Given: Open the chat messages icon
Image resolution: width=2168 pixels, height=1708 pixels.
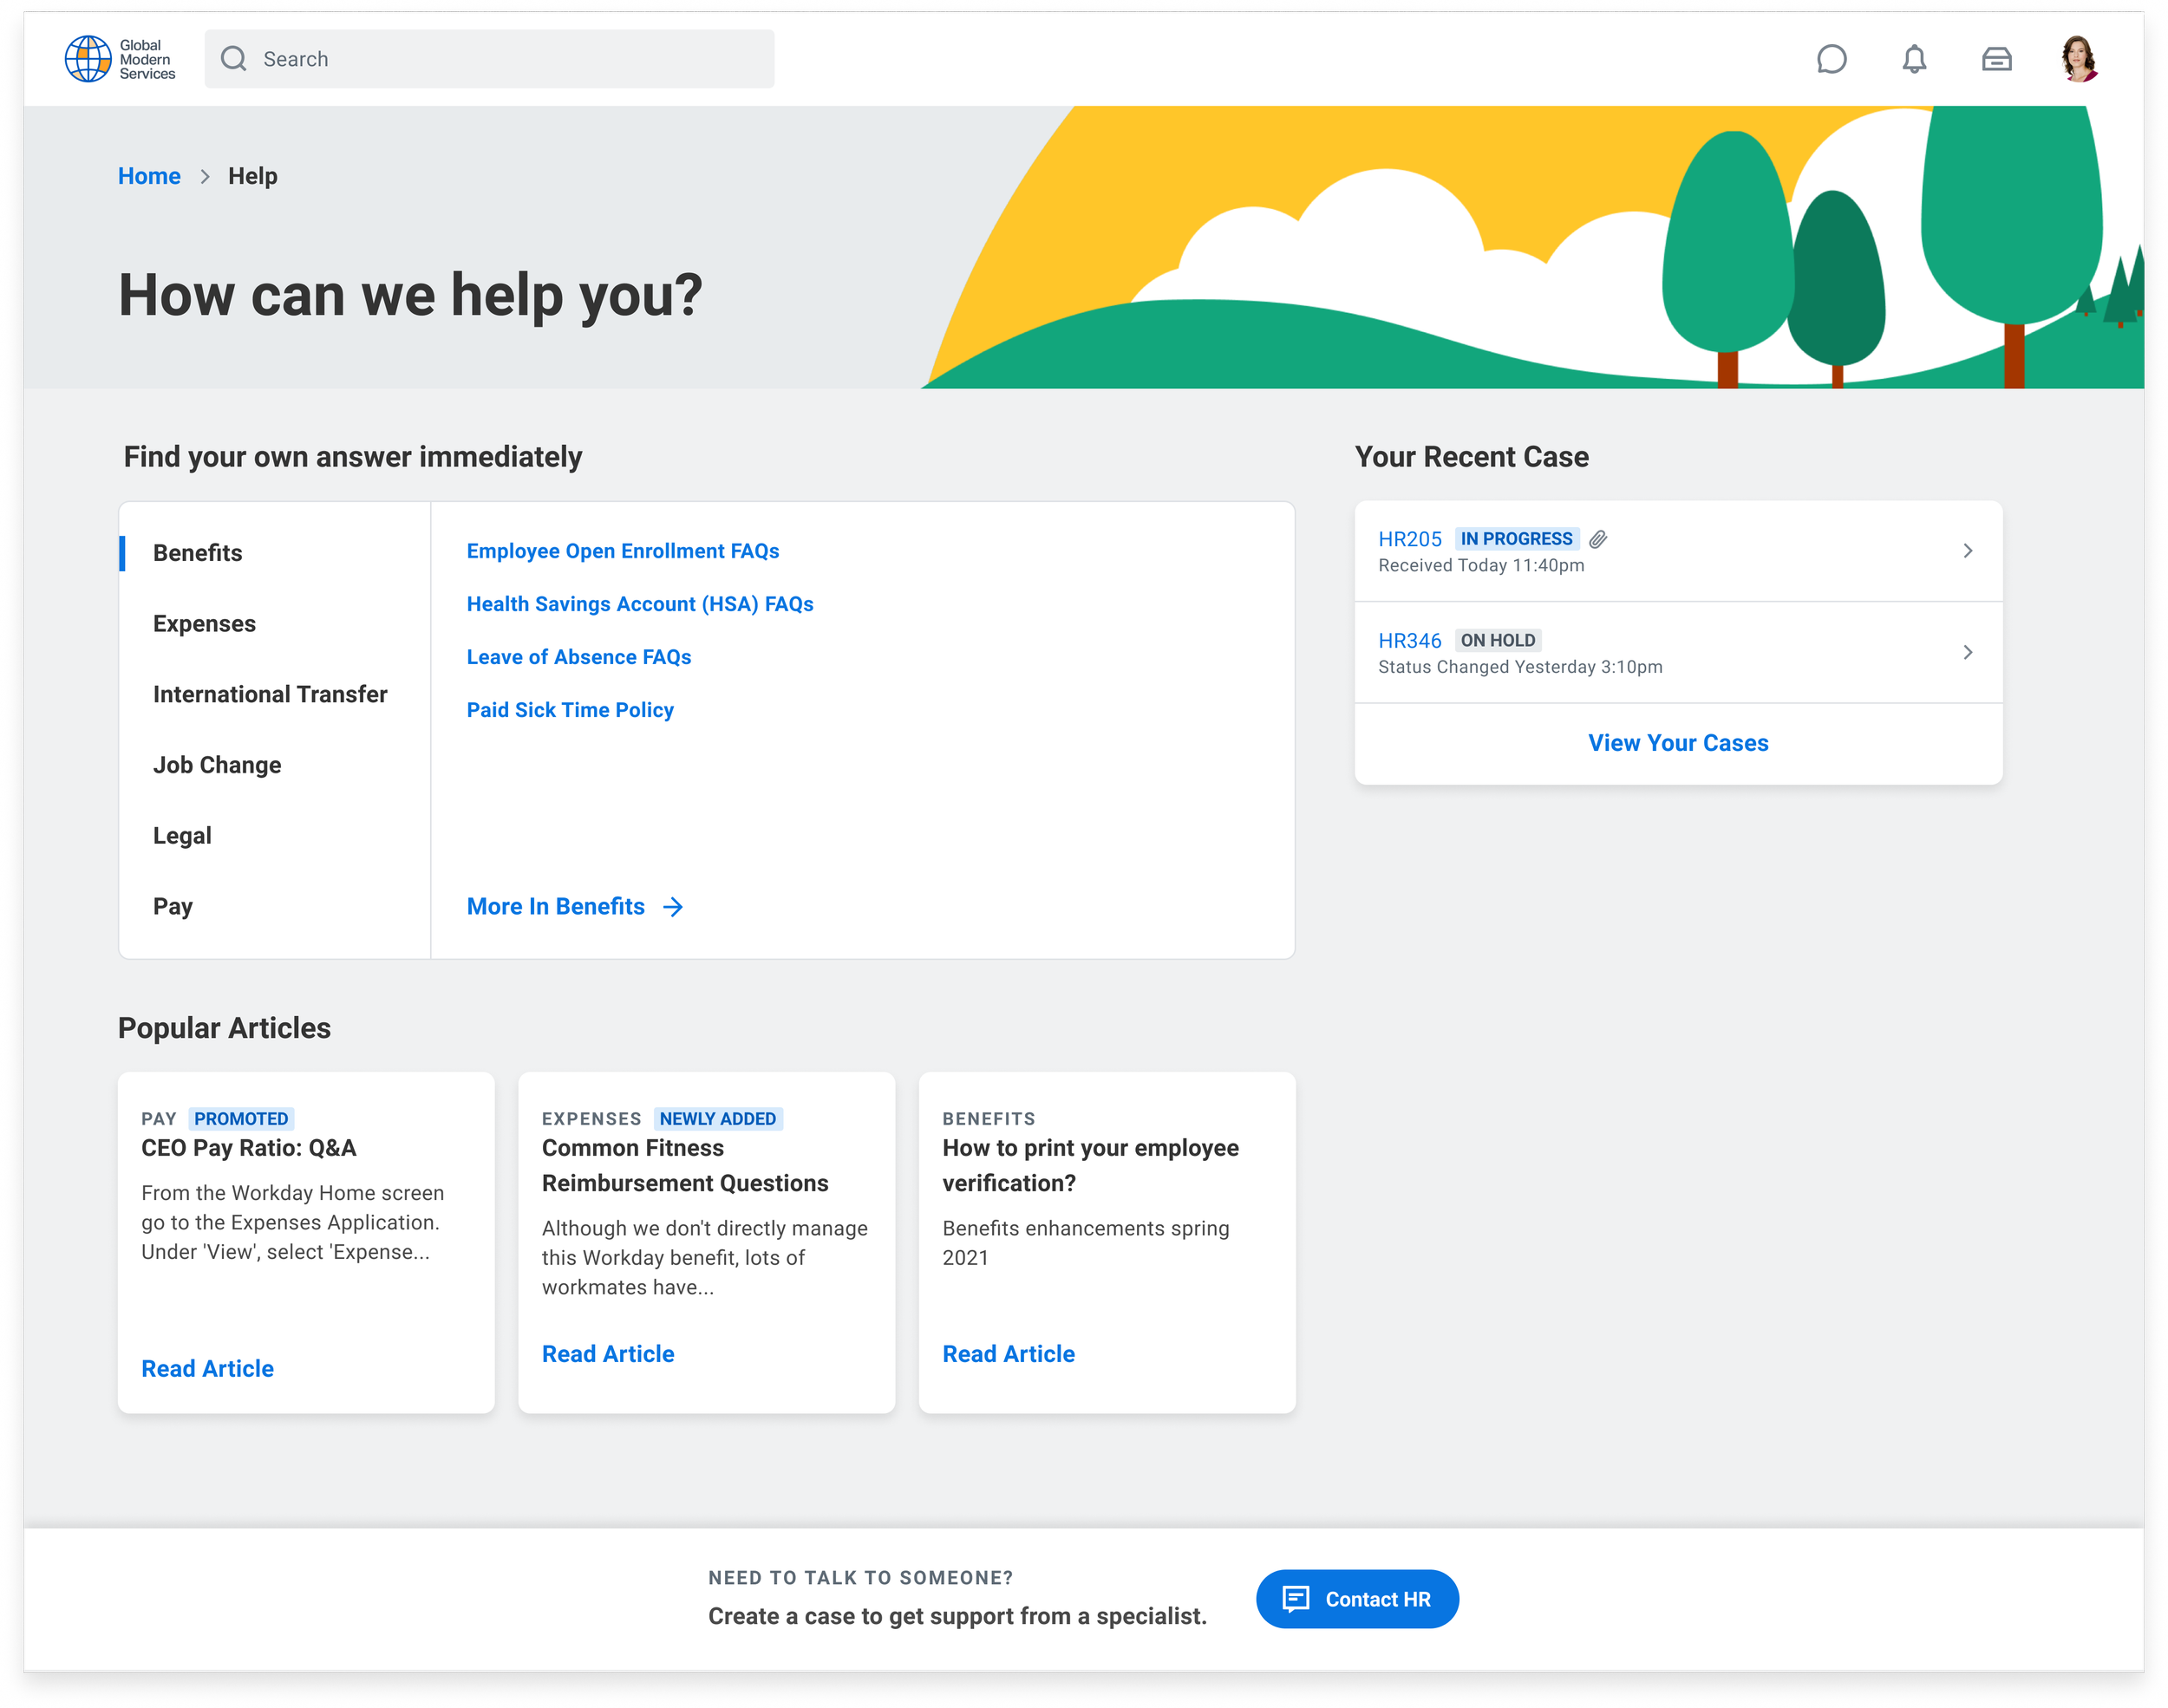Looking at the screenshot, I should pos(1831,59).
